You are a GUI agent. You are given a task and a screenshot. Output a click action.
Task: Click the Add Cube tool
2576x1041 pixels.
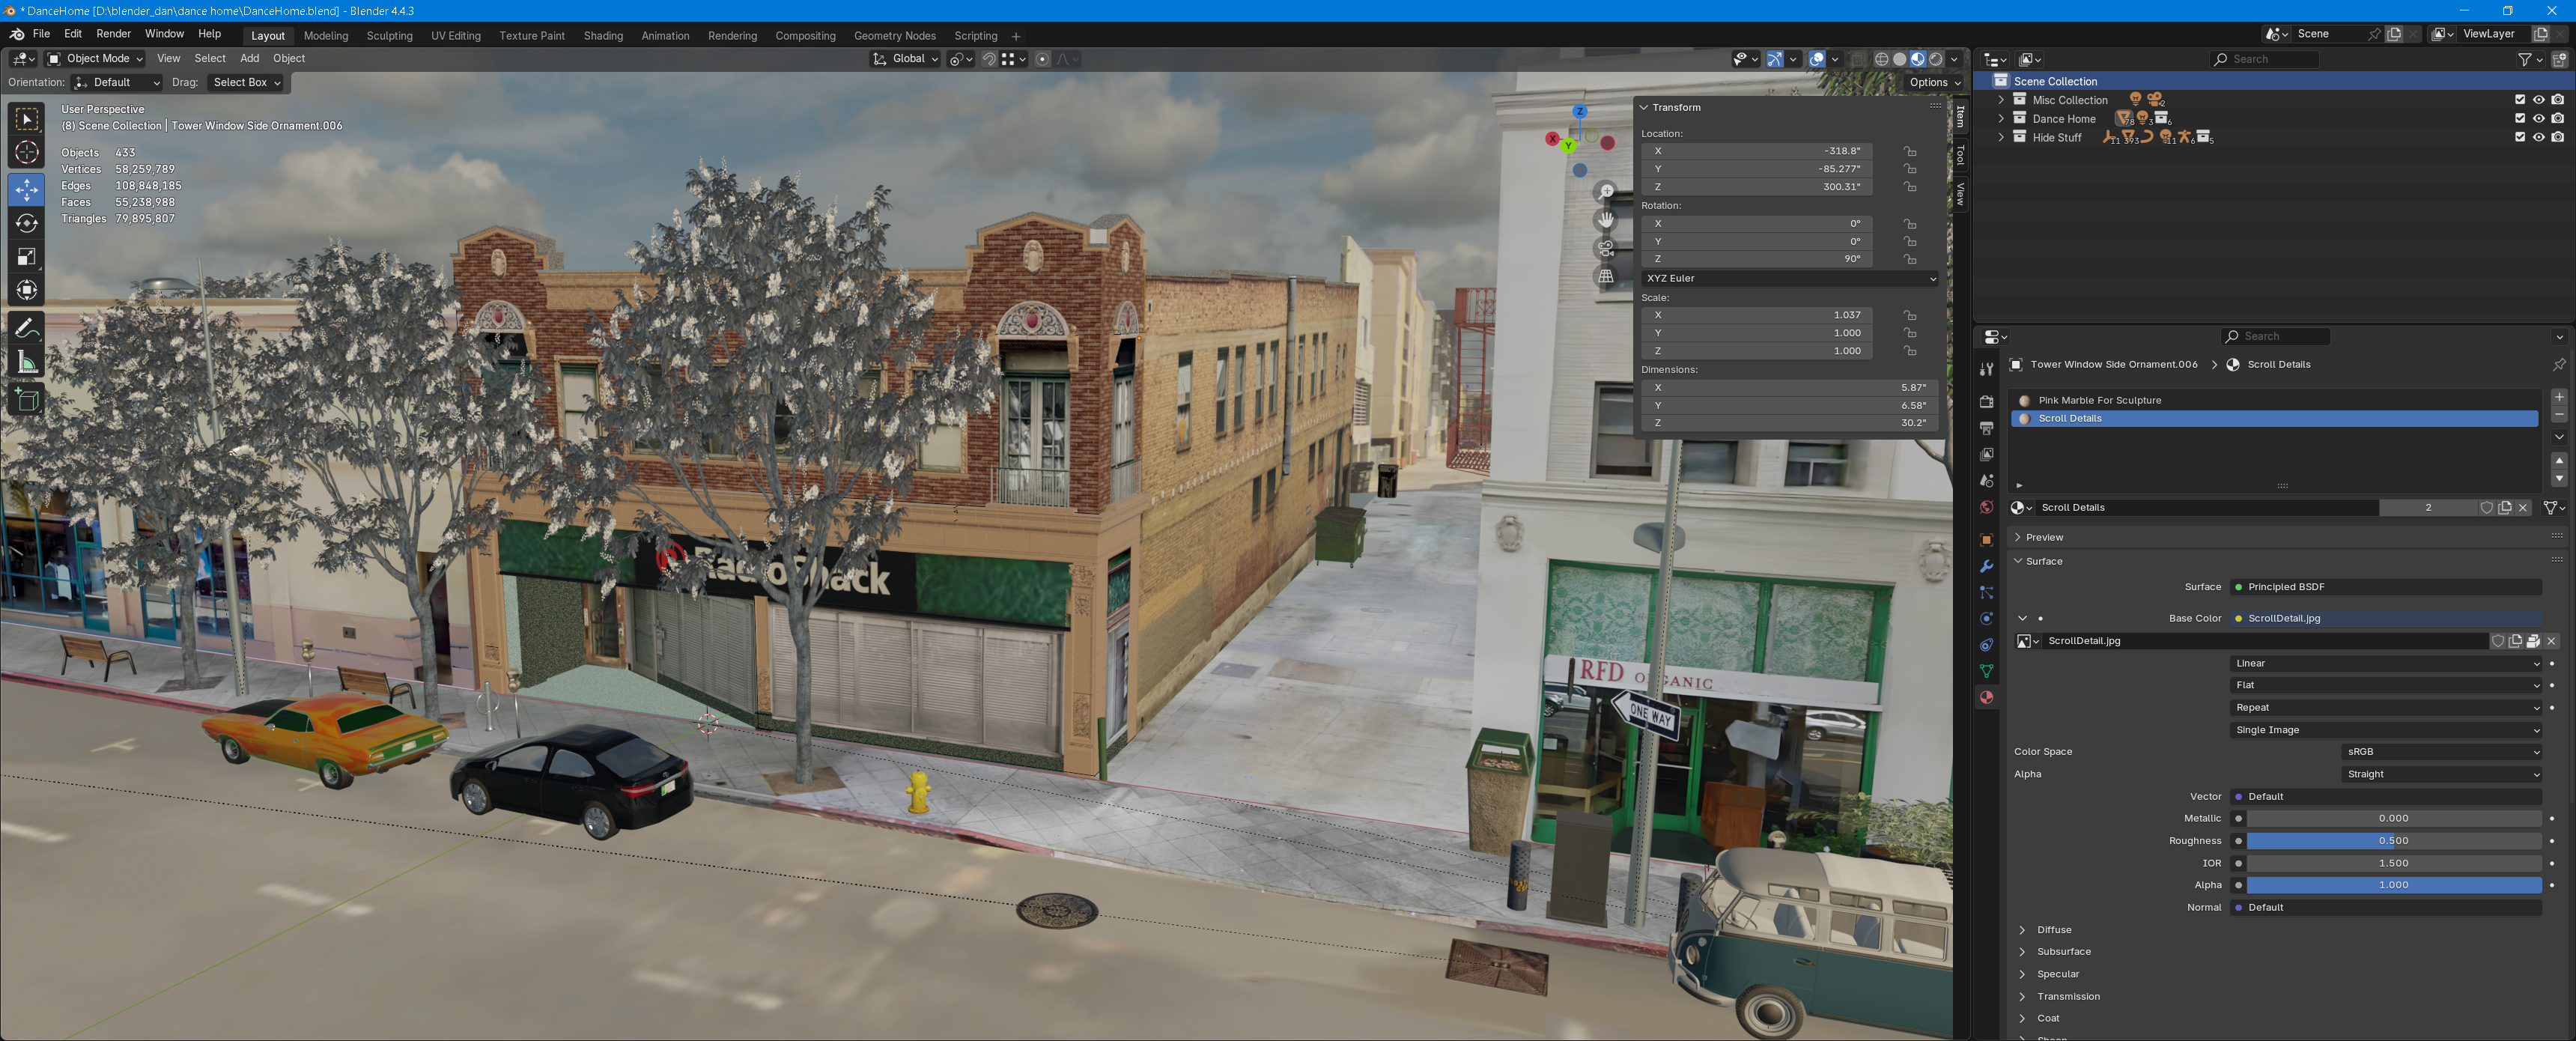point(27,400)
